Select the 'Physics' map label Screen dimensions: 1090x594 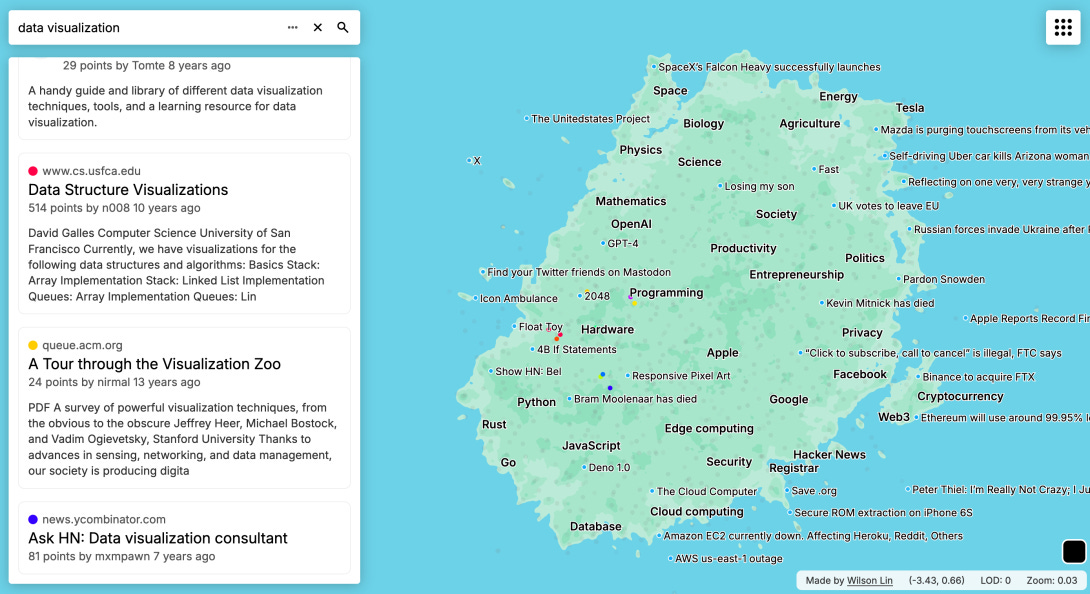click(x=640, y=150)
